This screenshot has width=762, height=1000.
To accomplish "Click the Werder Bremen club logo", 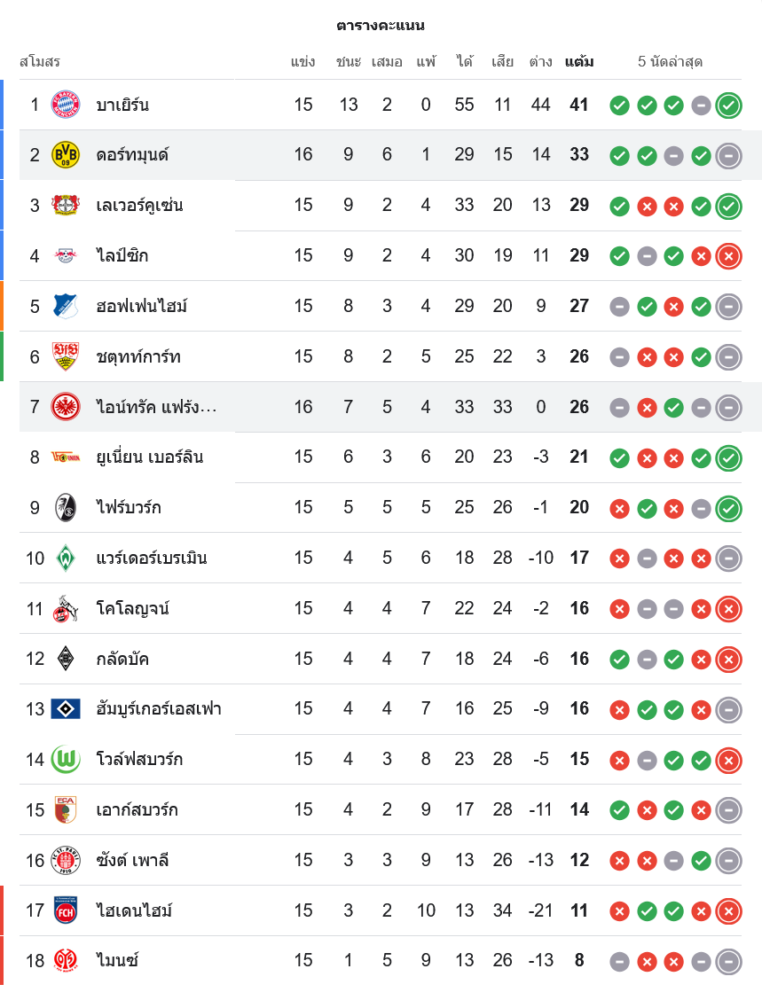I will 65,558.
